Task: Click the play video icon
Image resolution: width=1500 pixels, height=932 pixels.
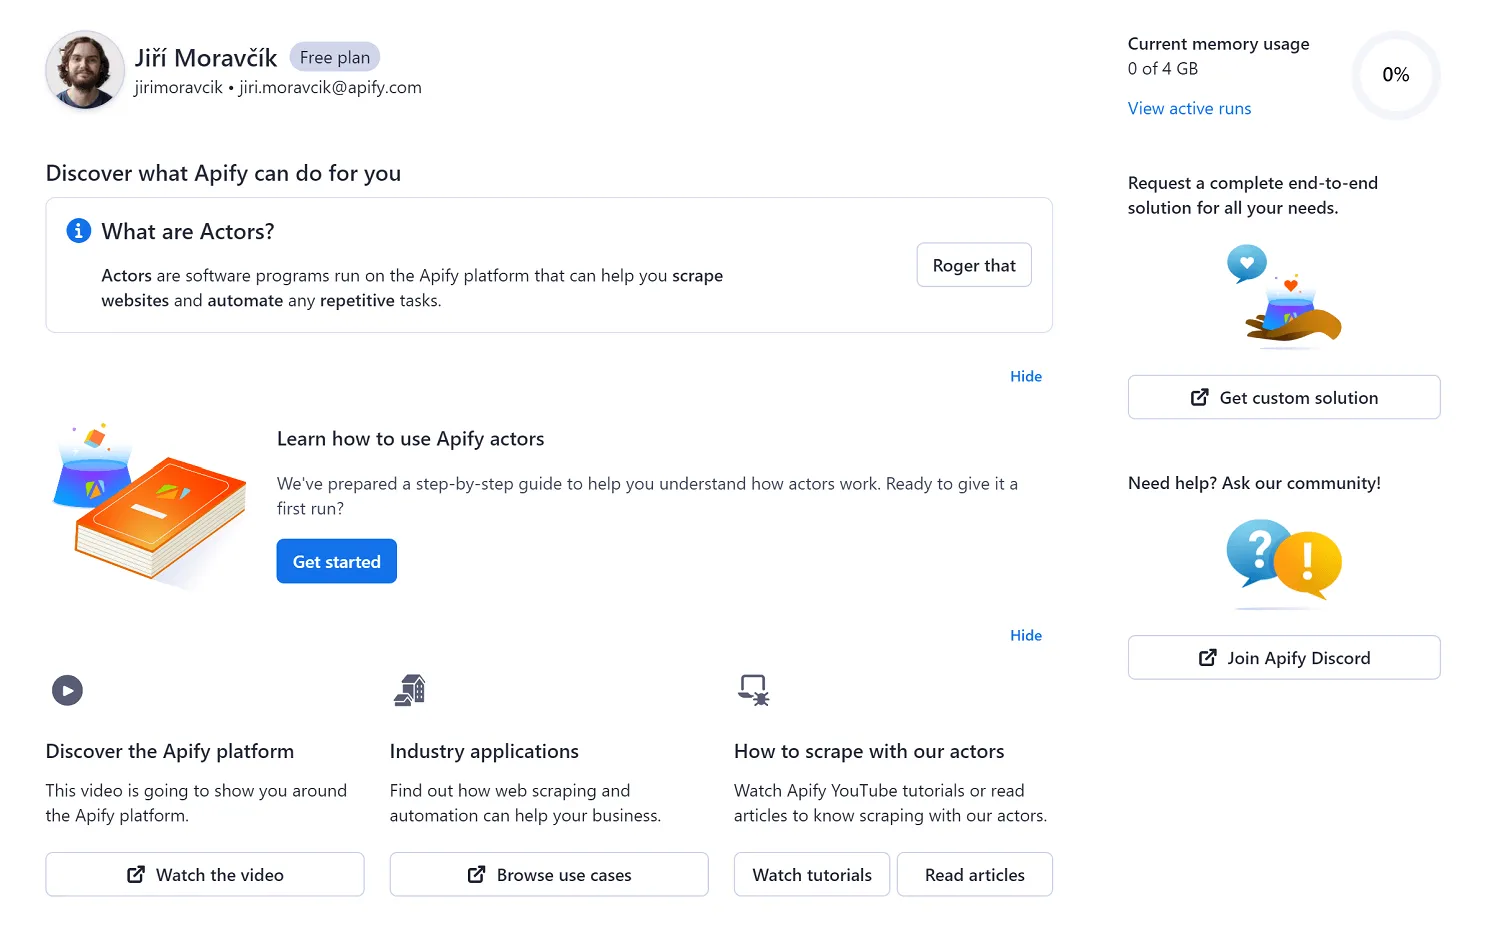Action: click(x=67, y=690)
